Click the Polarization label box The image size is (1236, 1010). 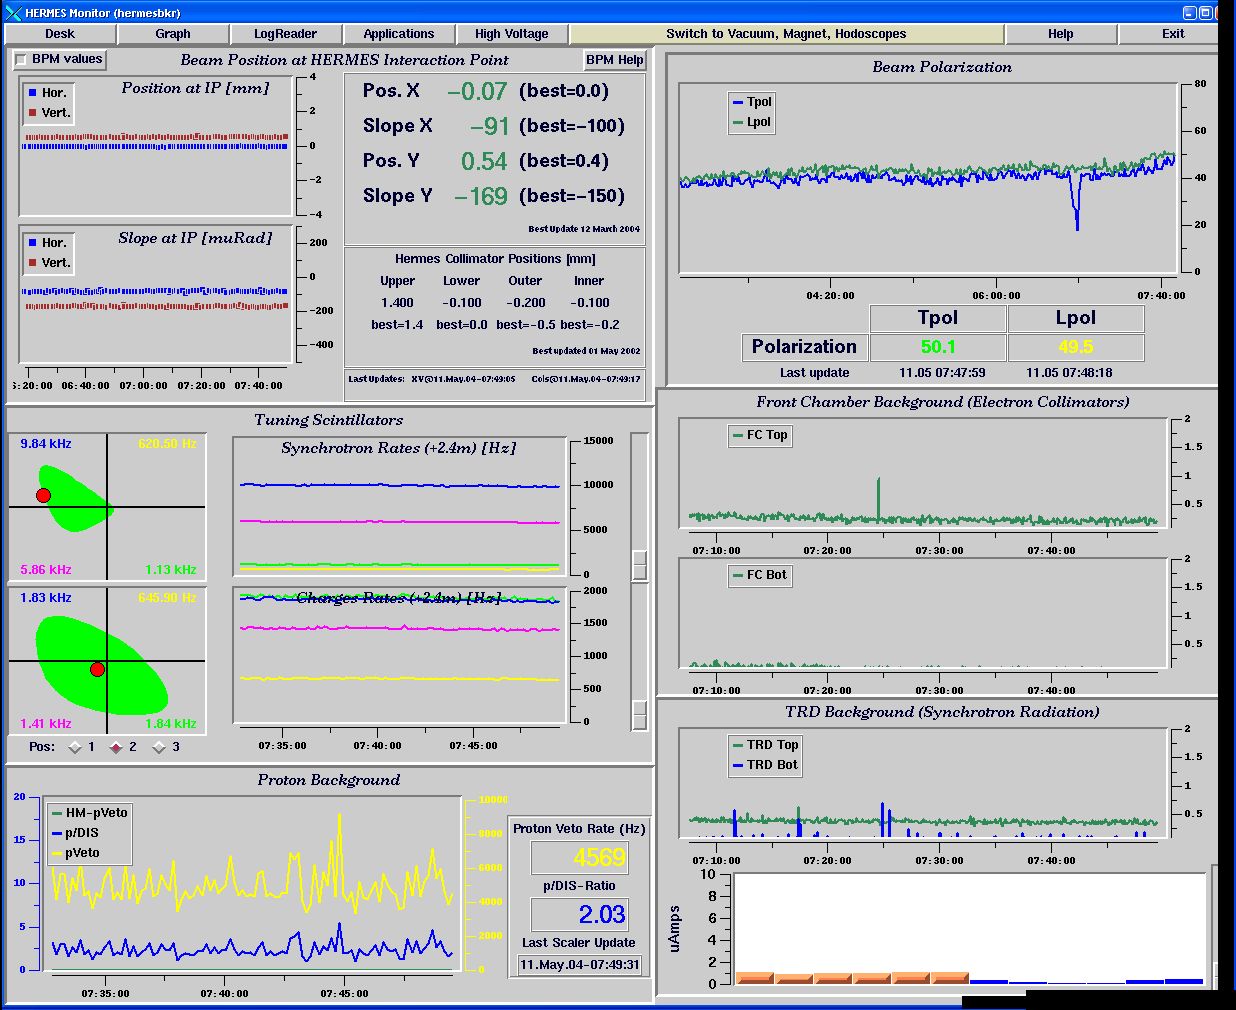(804, 347)
